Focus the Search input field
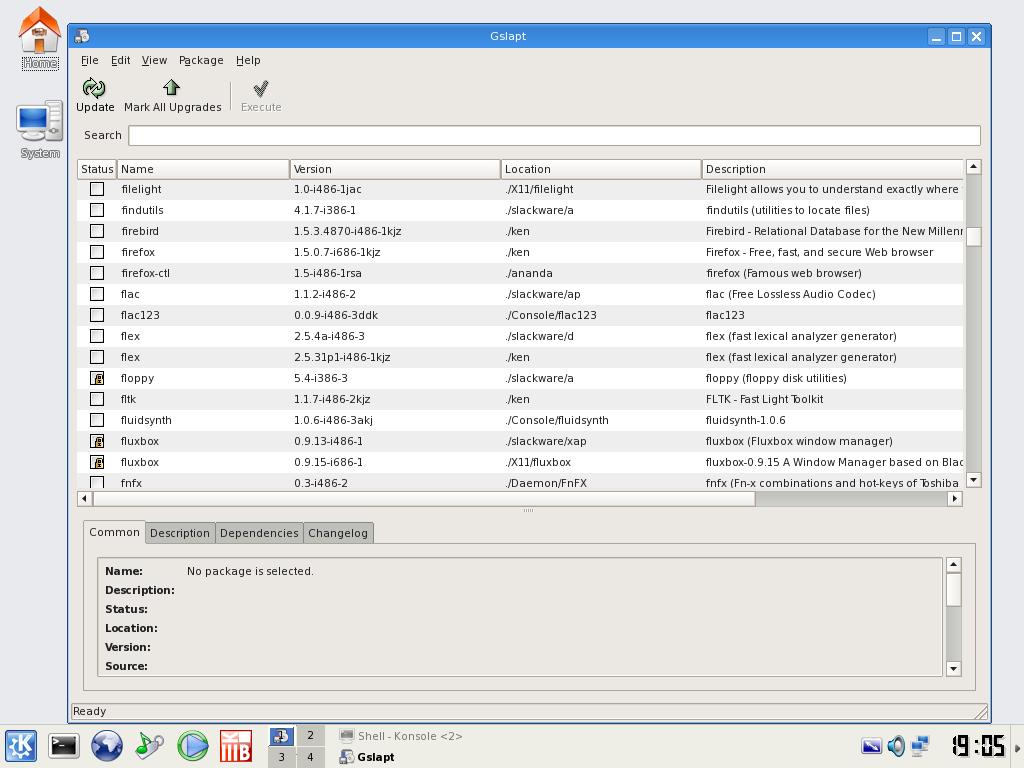 pyautogui.click(x=554, y=135)
